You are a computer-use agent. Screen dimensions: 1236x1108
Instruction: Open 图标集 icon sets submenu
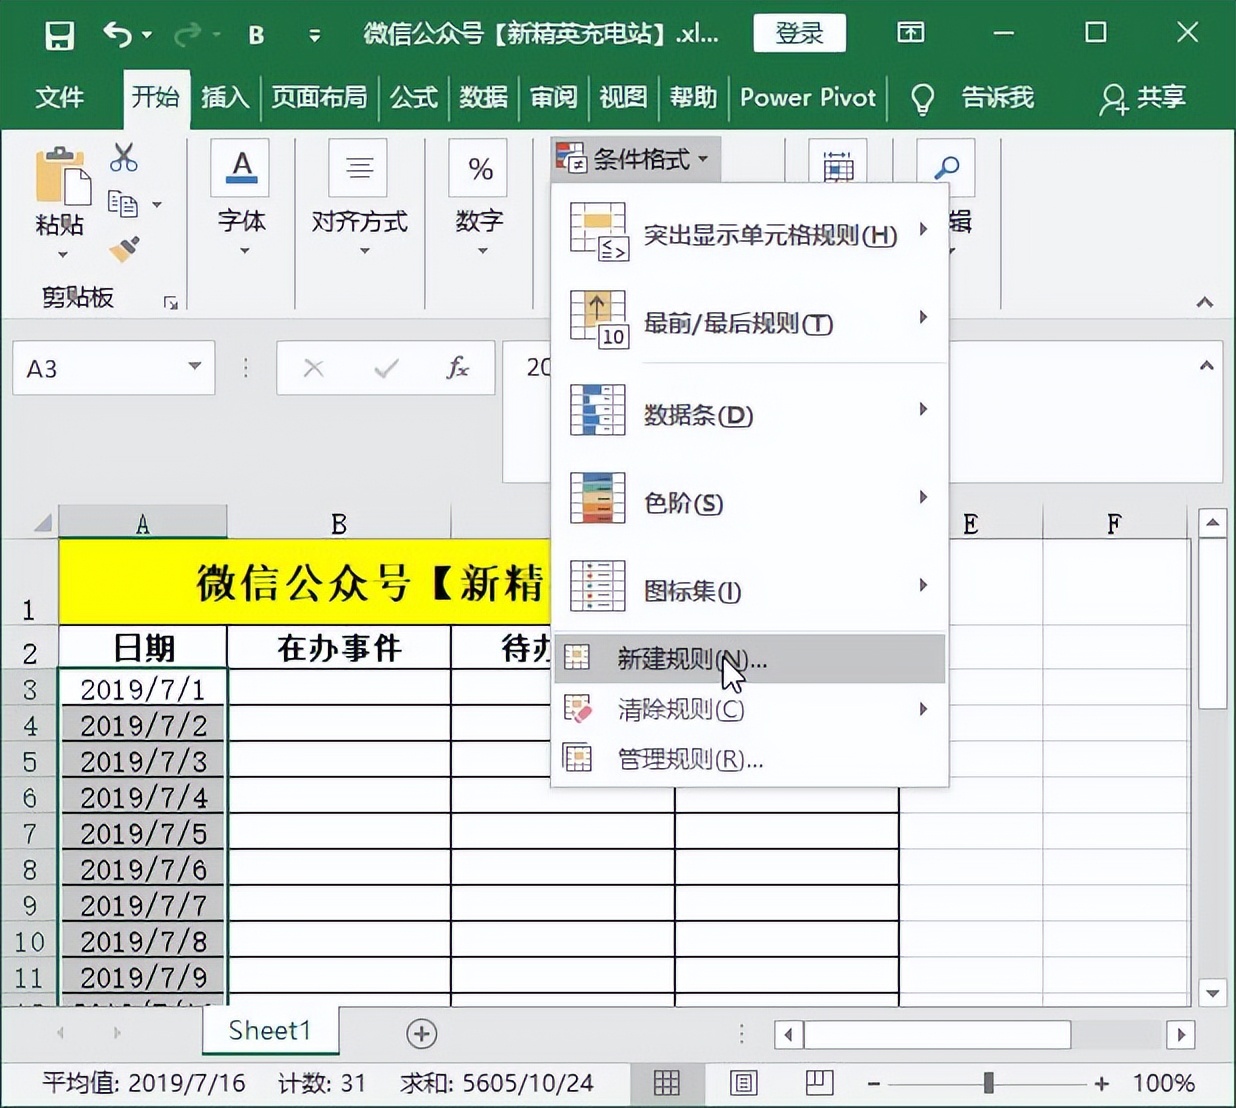tap(749, 588)
